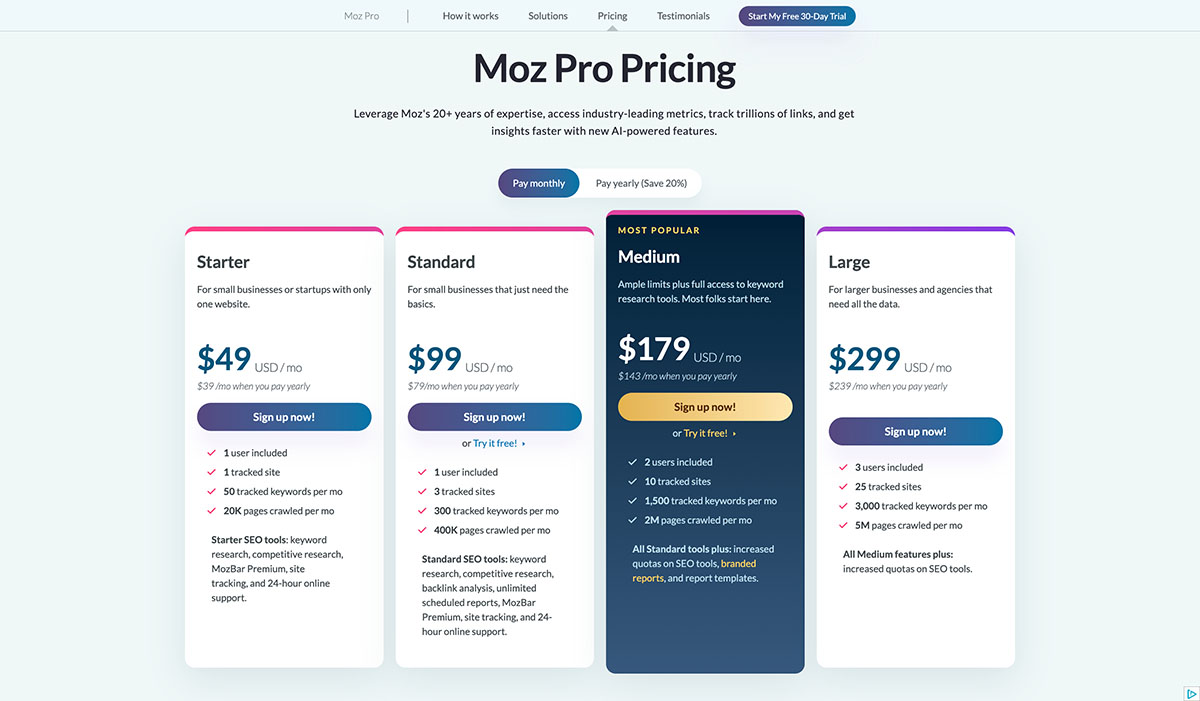Click the checkmark beside "25 tracked sites" in Large
1200x701 pixels.
point(843,486)
